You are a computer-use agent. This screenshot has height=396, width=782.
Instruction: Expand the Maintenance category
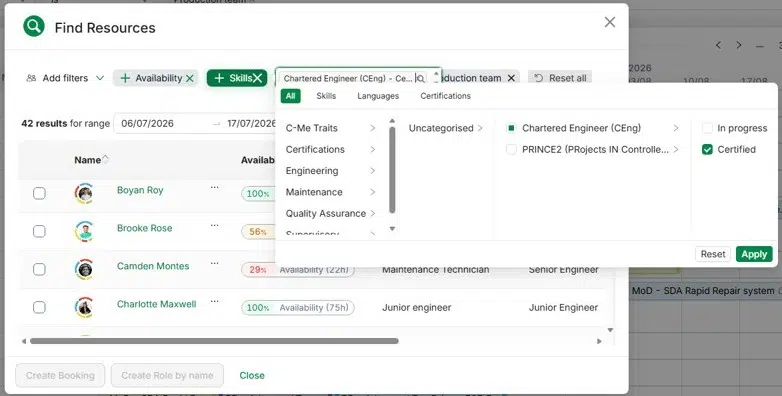pyautogui.click(x=331, y=193)
